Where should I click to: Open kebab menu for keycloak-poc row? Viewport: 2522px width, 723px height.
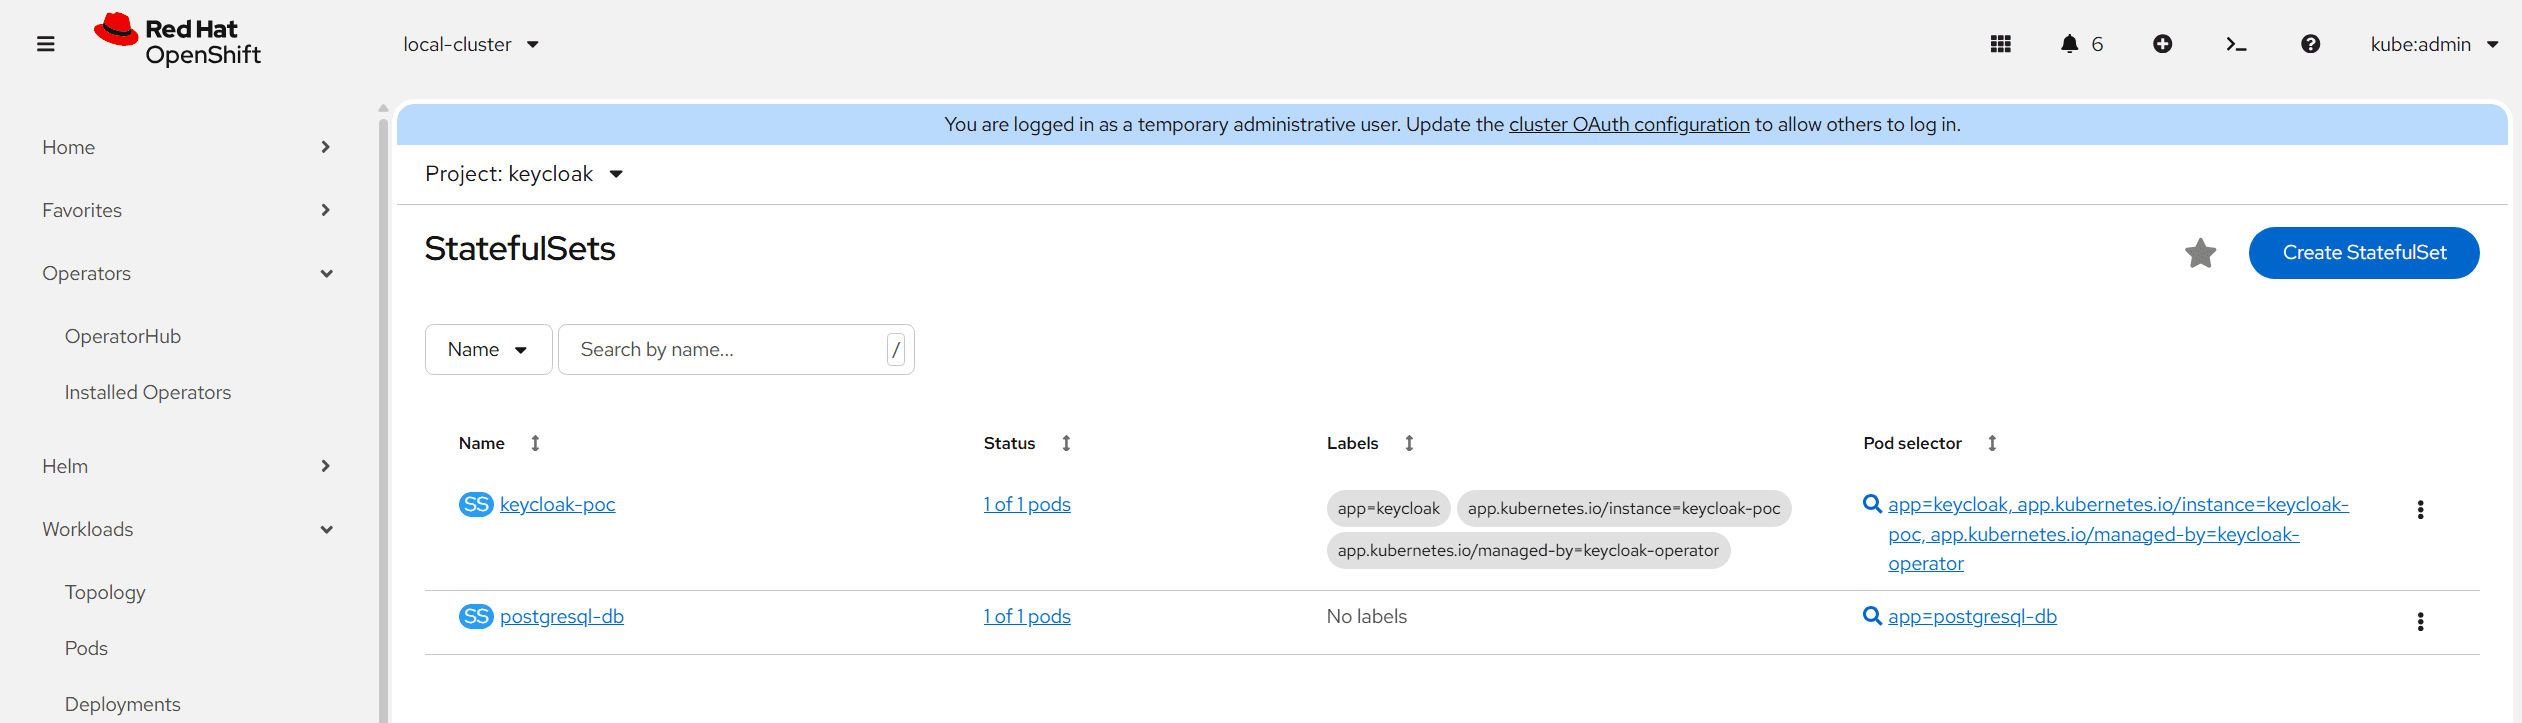2420,510
